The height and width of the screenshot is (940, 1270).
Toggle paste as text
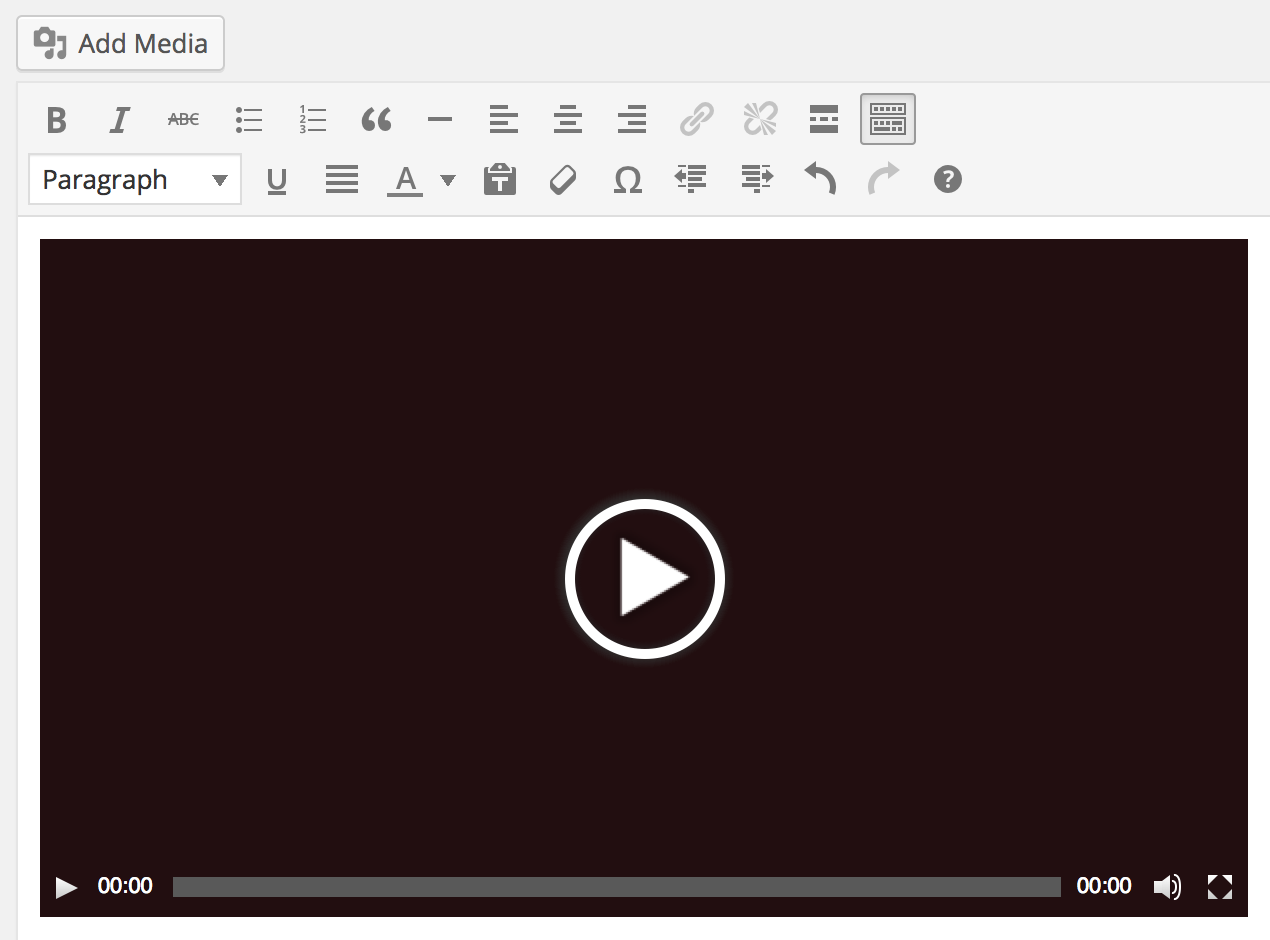click(500, 180)
